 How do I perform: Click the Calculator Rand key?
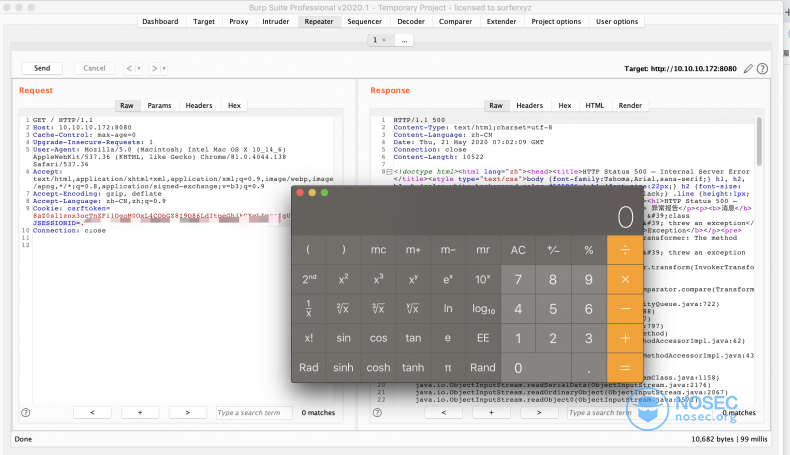pos(483,368)
